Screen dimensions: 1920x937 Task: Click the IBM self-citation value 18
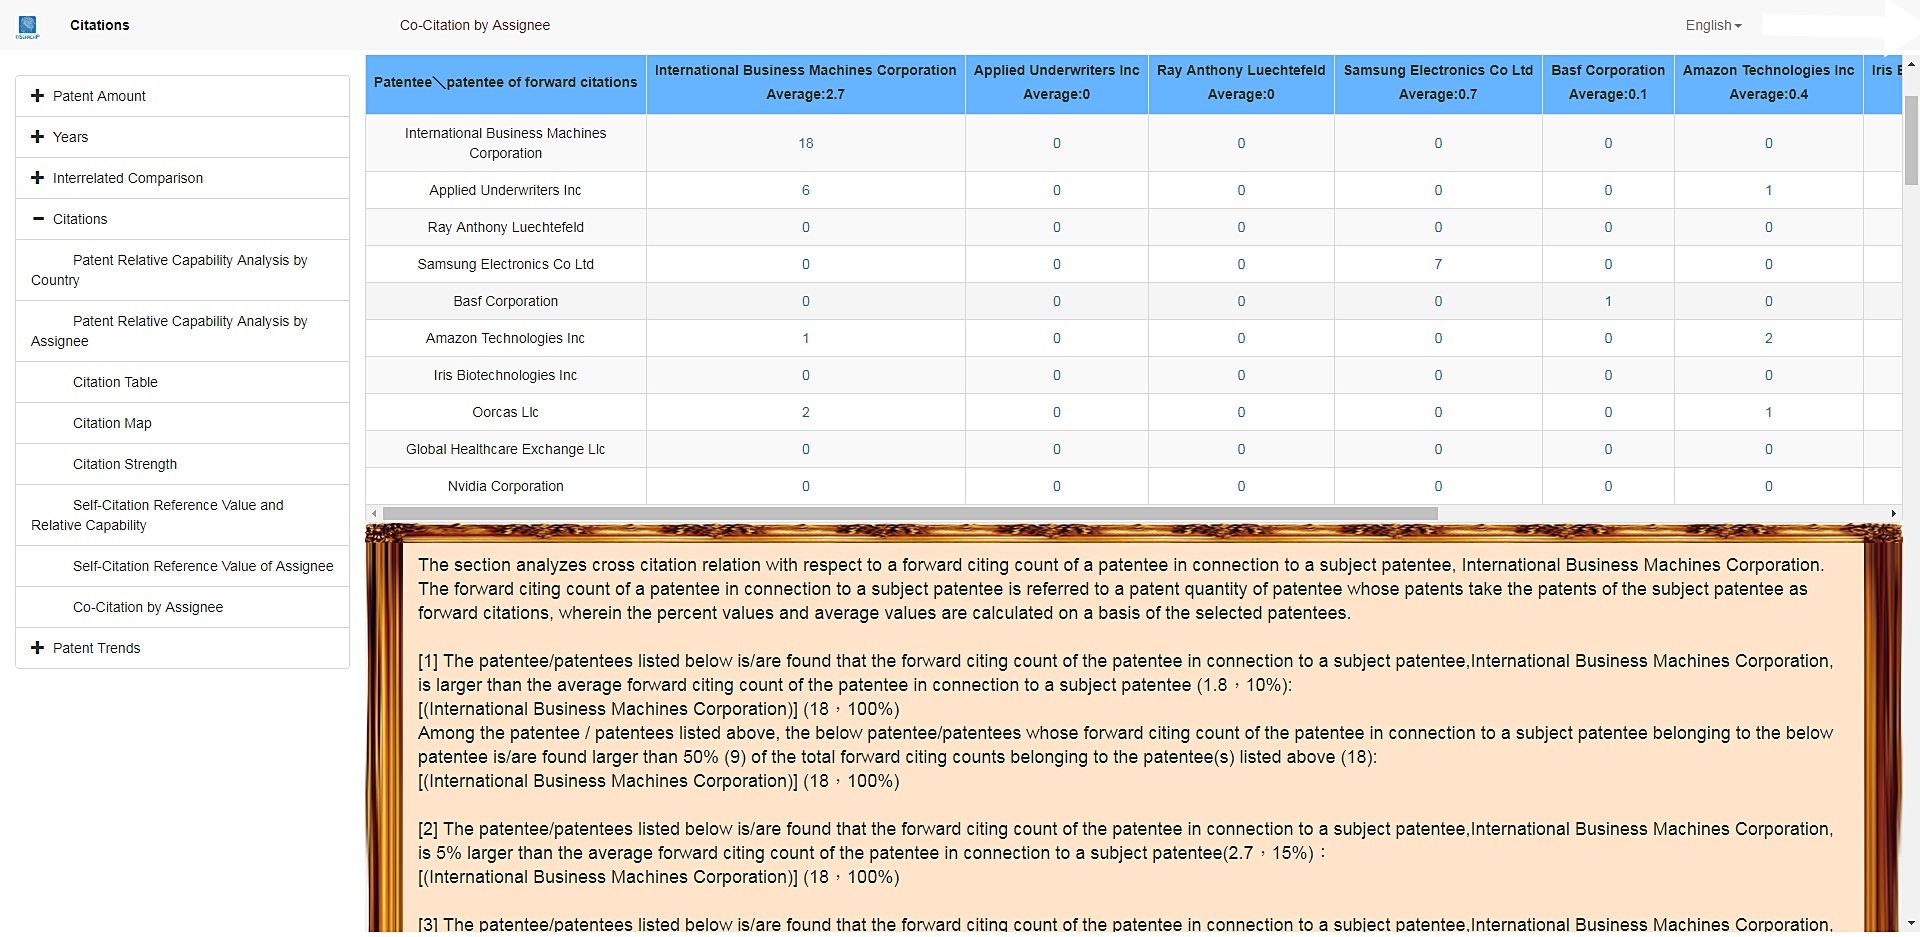click(x=806, y=143)
